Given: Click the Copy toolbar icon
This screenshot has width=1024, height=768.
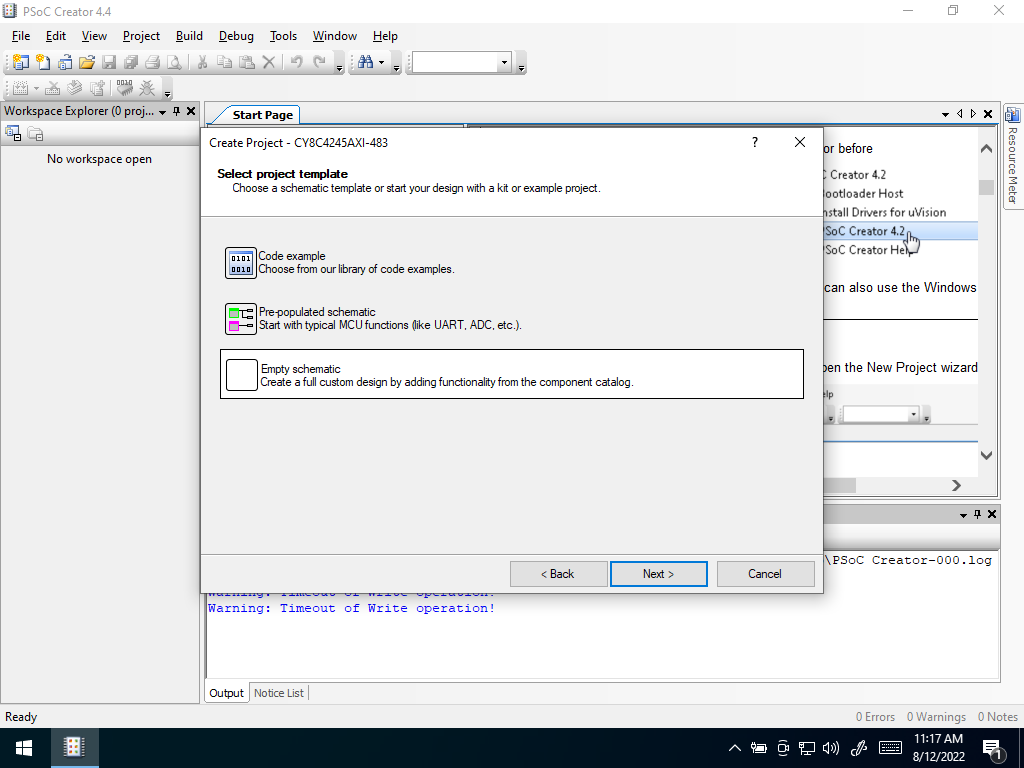Looking at the screenshot, I should point(224,62).
